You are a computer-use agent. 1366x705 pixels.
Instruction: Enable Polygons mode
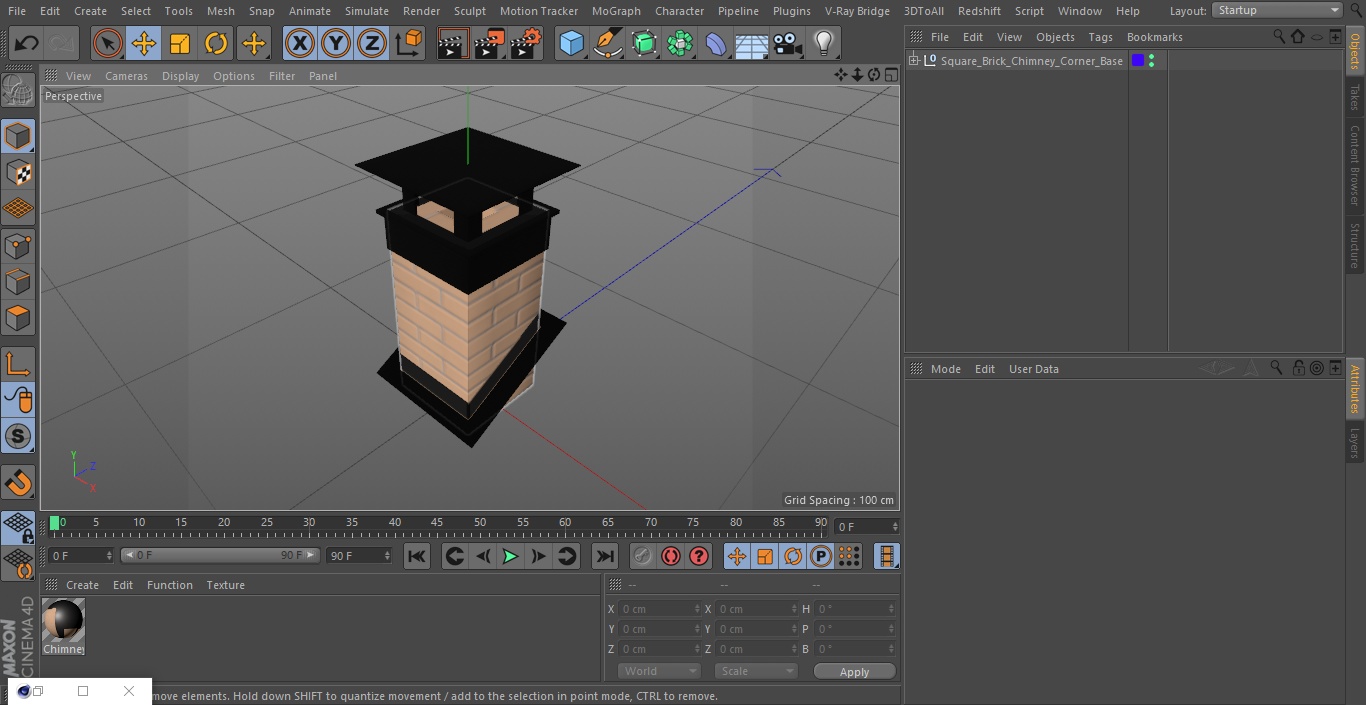tap(18, 319)
